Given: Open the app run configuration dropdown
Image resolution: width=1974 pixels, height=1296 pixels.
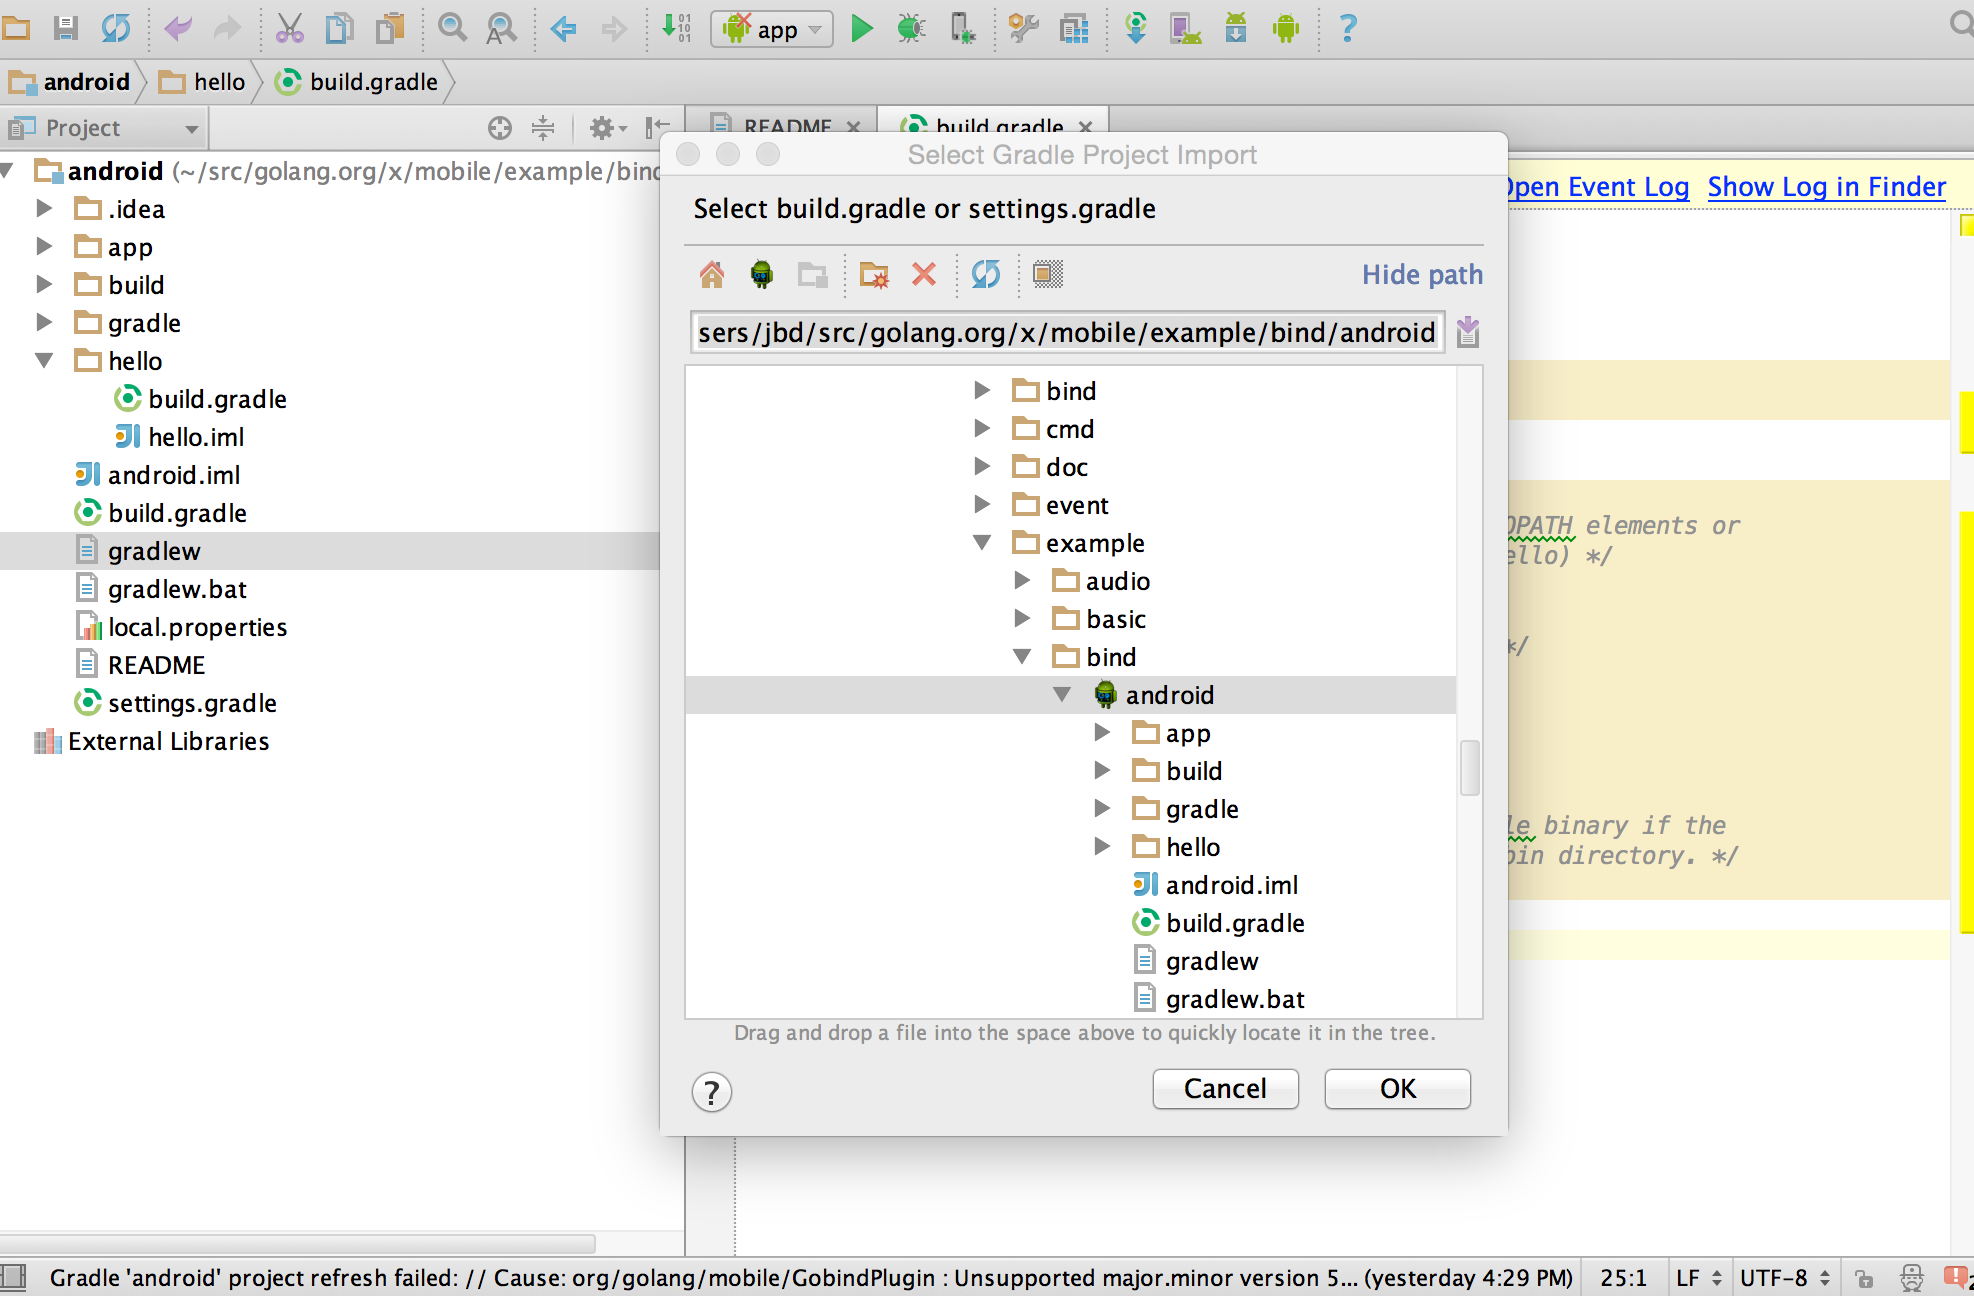Looking at the screenshot, I should [x=771, y=29].
